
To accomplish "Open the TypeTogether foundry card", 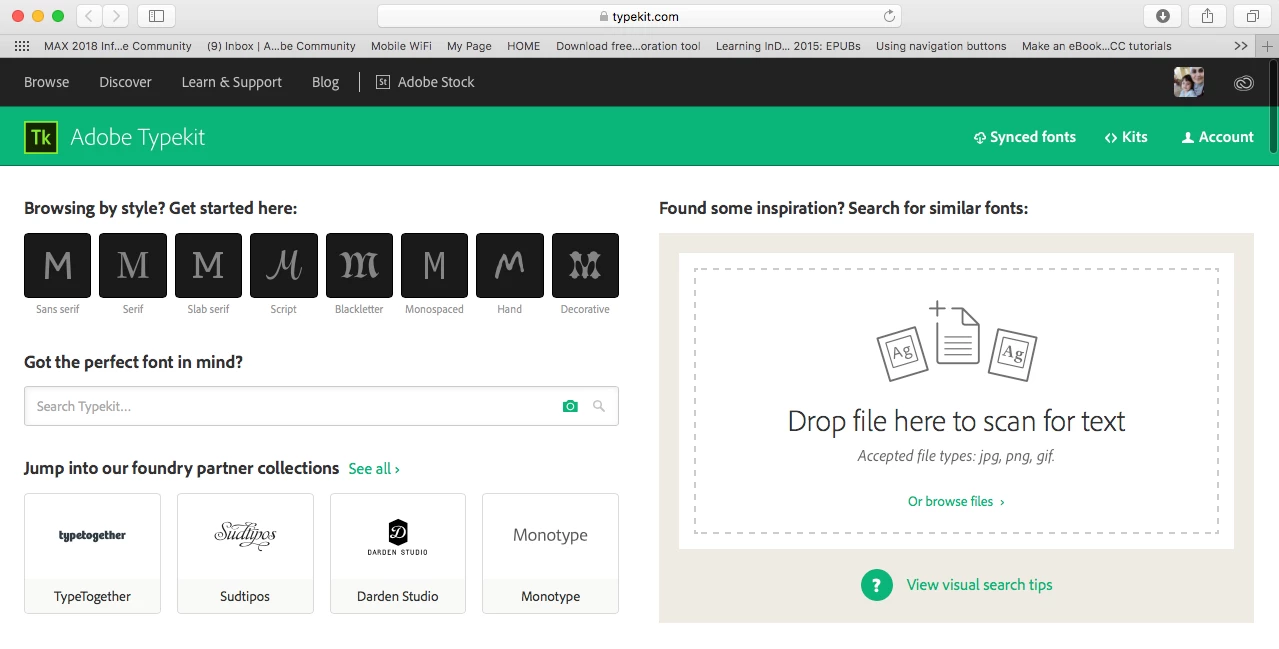I will tap(92, 553).
